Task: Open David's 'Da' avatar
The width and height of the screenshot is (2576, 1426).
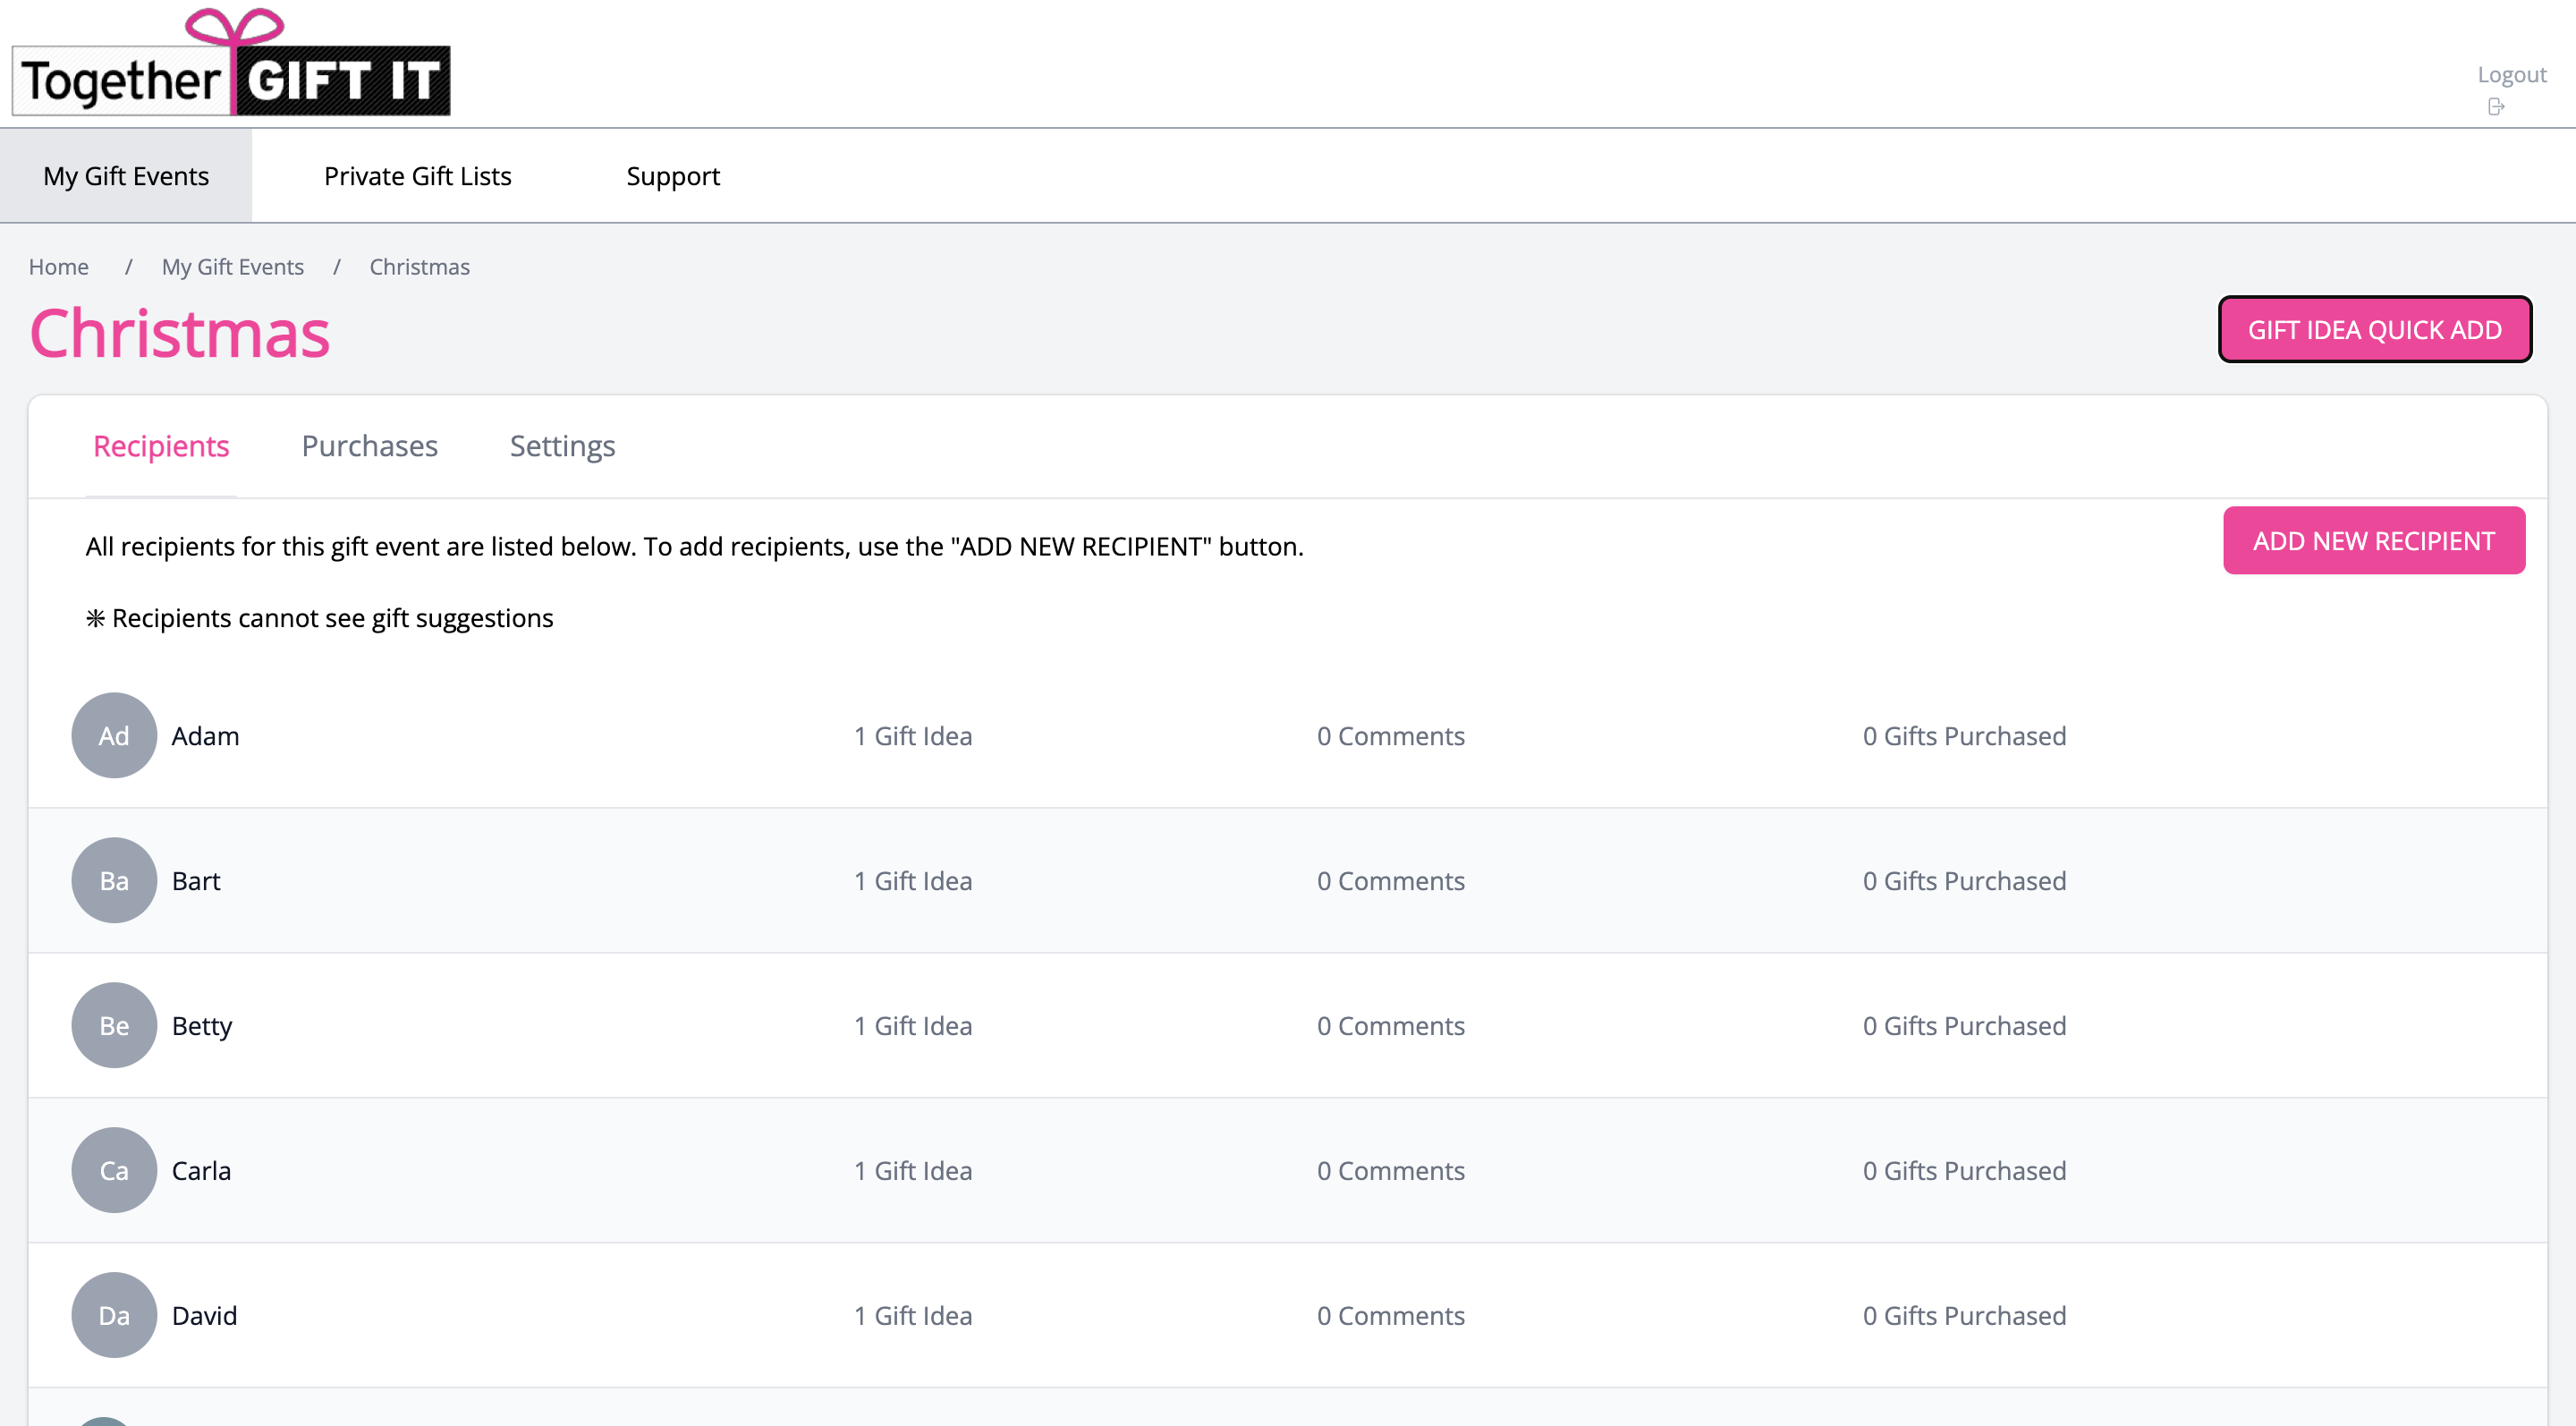Action: tap(114, 1316)
